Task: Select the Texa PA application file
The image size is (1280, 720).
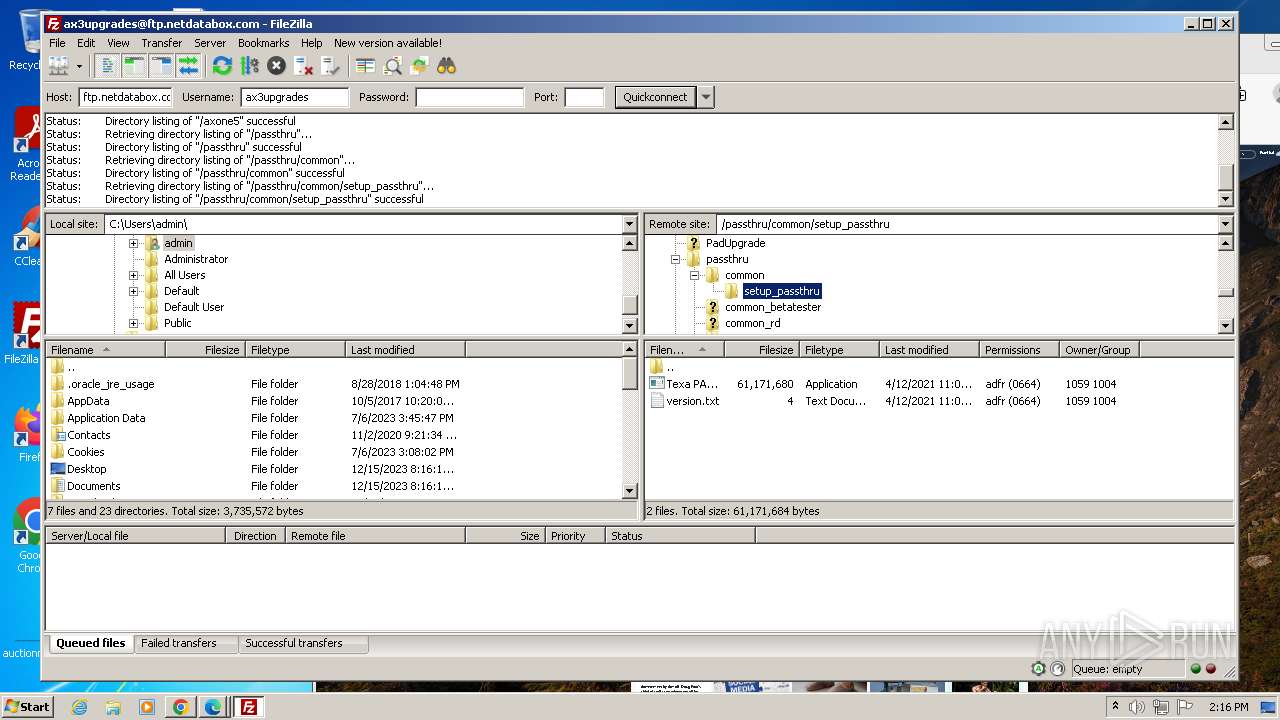Action: coord(692,384)
